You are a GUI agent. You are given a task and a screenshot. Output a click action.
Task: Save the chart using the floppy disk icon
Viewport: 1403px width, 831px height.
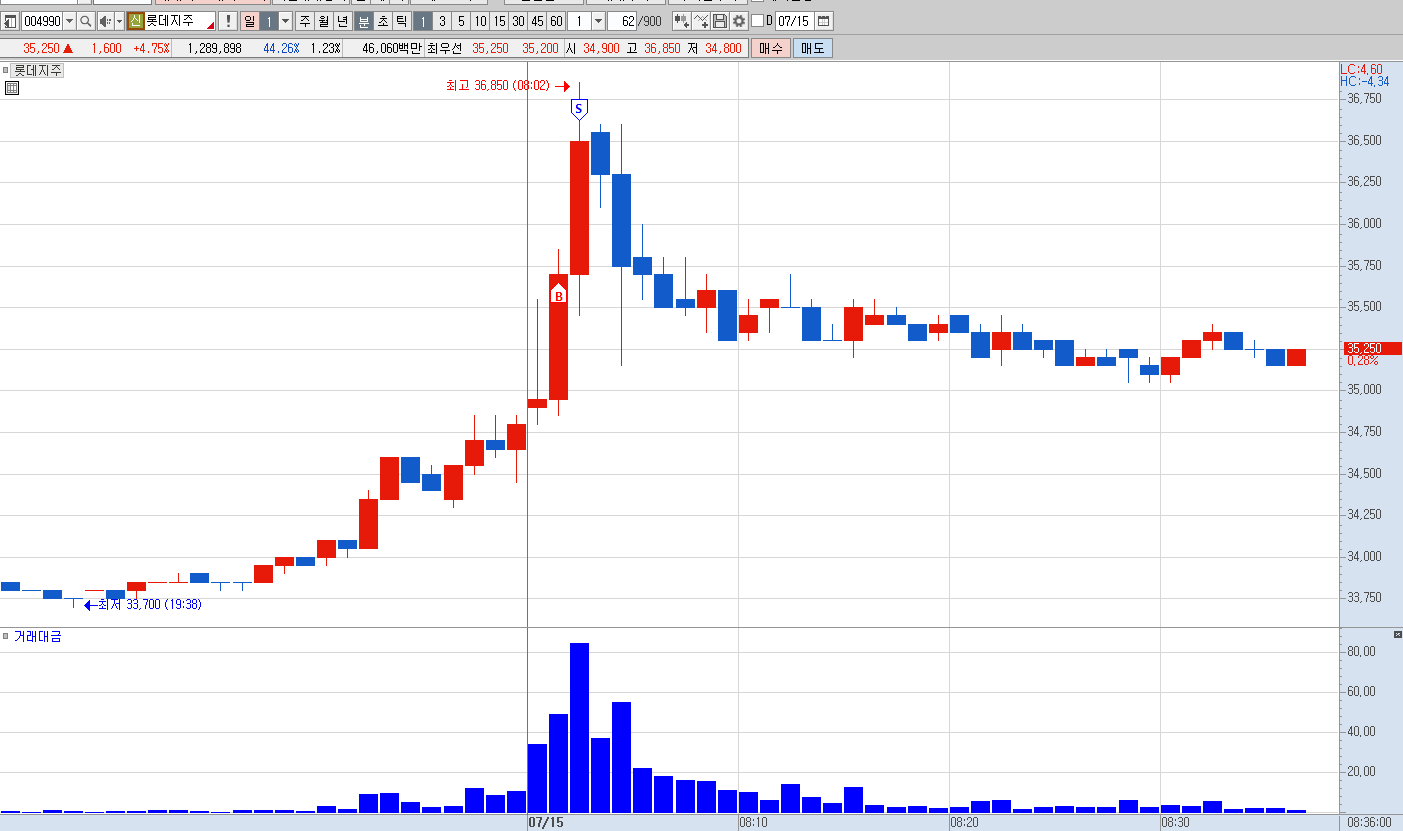click(720, 21)
